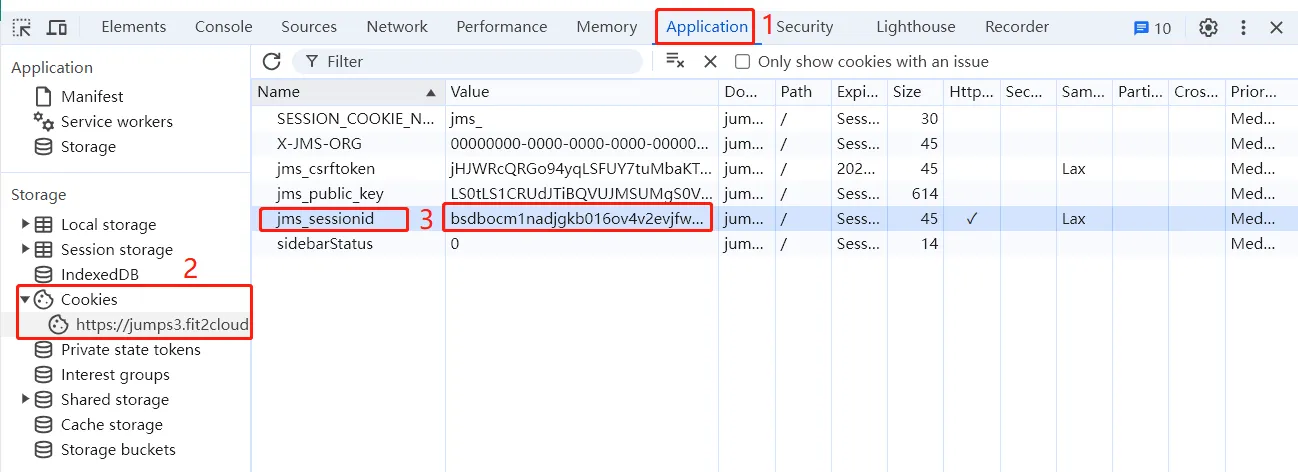
Task: Expand the Shared storage node
Action: point(26,399)
